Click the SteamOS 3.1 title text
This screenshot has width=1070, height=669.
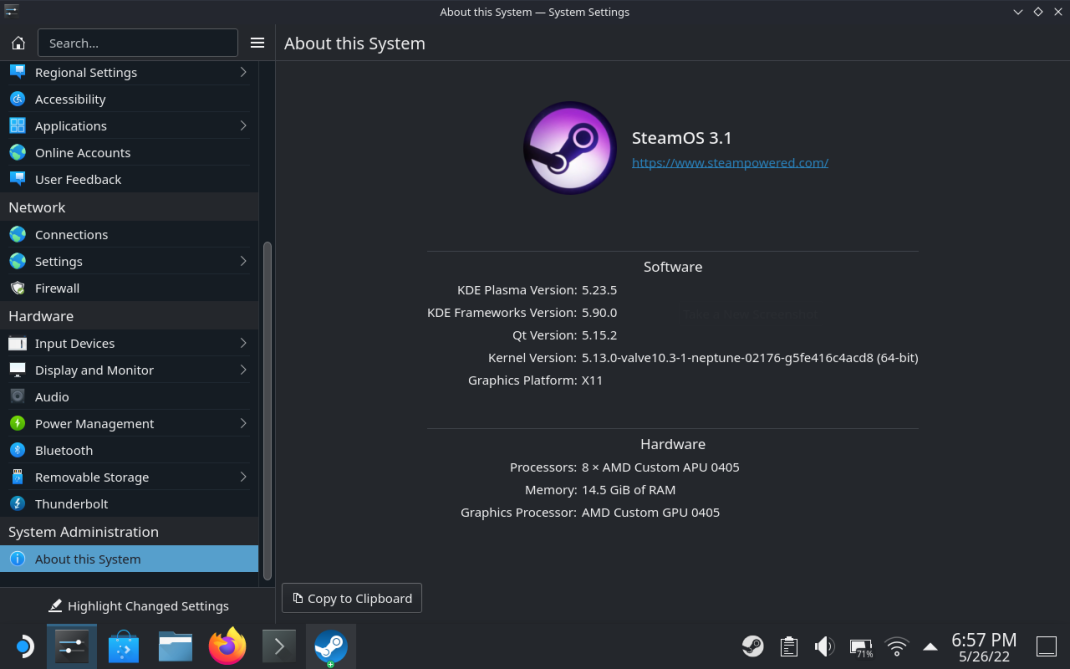(682, 138)
